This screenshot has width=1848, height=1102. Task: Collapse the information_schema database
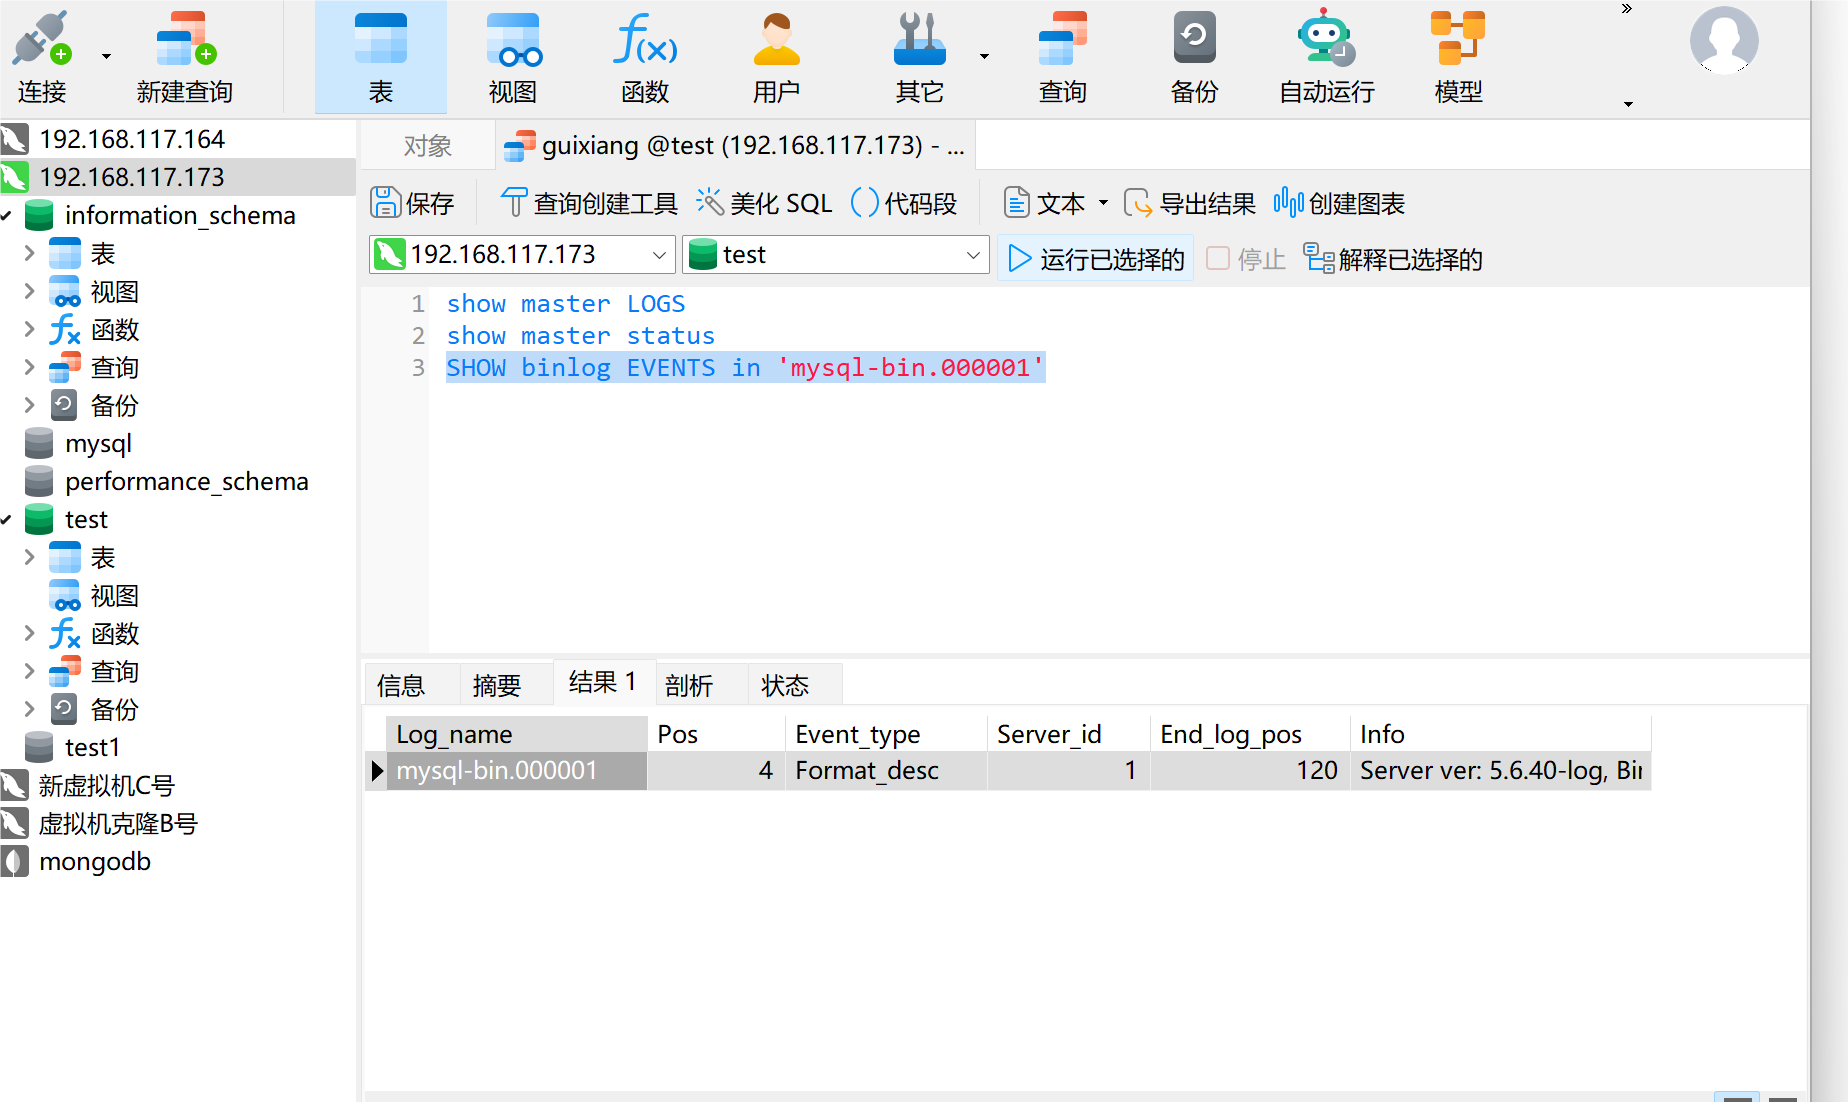pos(7,216)
